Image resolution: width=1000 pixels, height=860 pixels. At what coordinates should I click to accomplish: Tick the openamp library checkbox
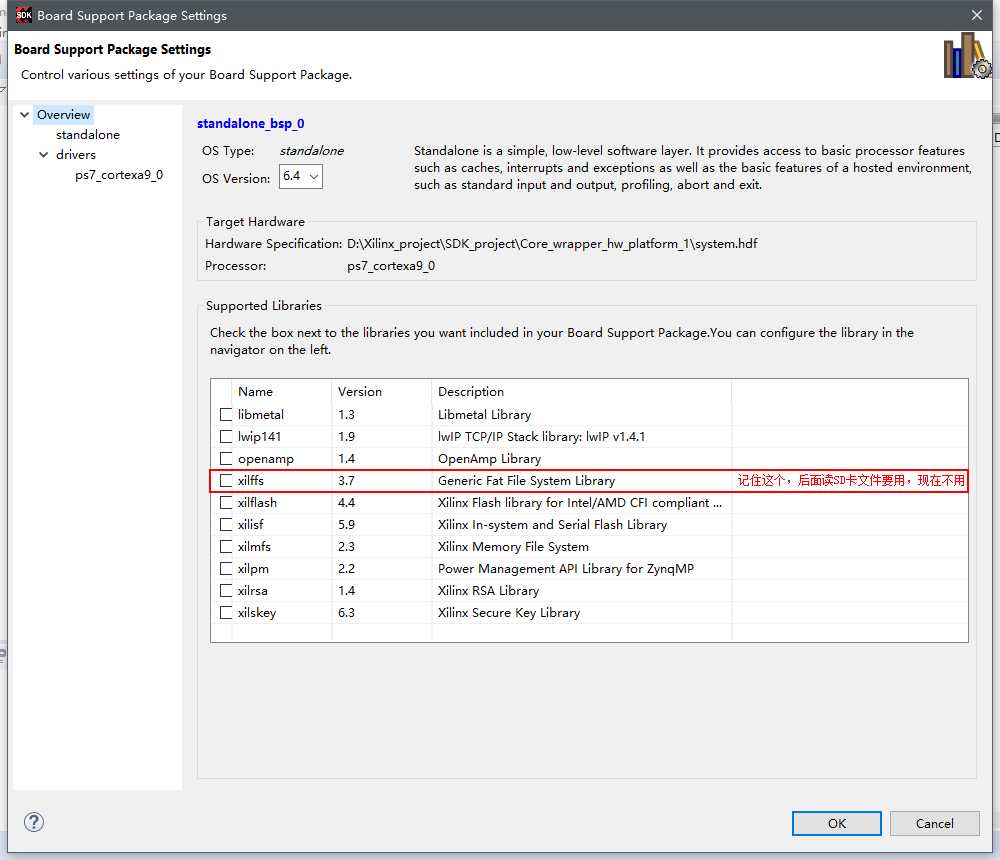[226, 459]
